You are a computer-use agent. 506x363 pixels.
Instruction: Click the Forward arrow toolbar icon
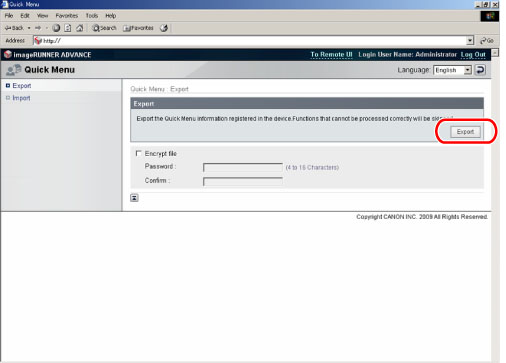[38, 28]
